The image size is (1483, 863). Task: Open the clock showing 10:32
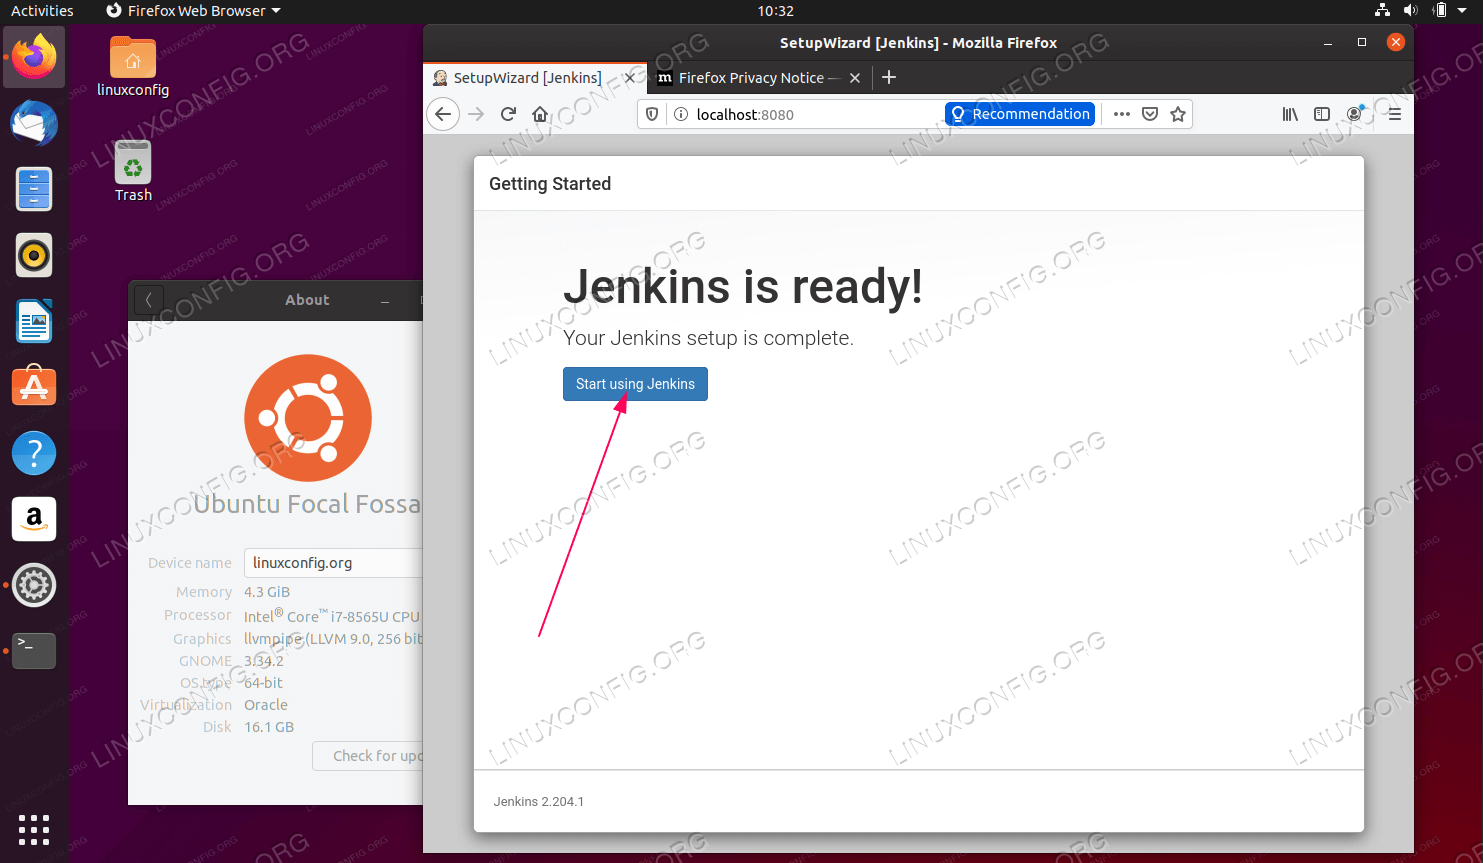click(x=775, y=11)
